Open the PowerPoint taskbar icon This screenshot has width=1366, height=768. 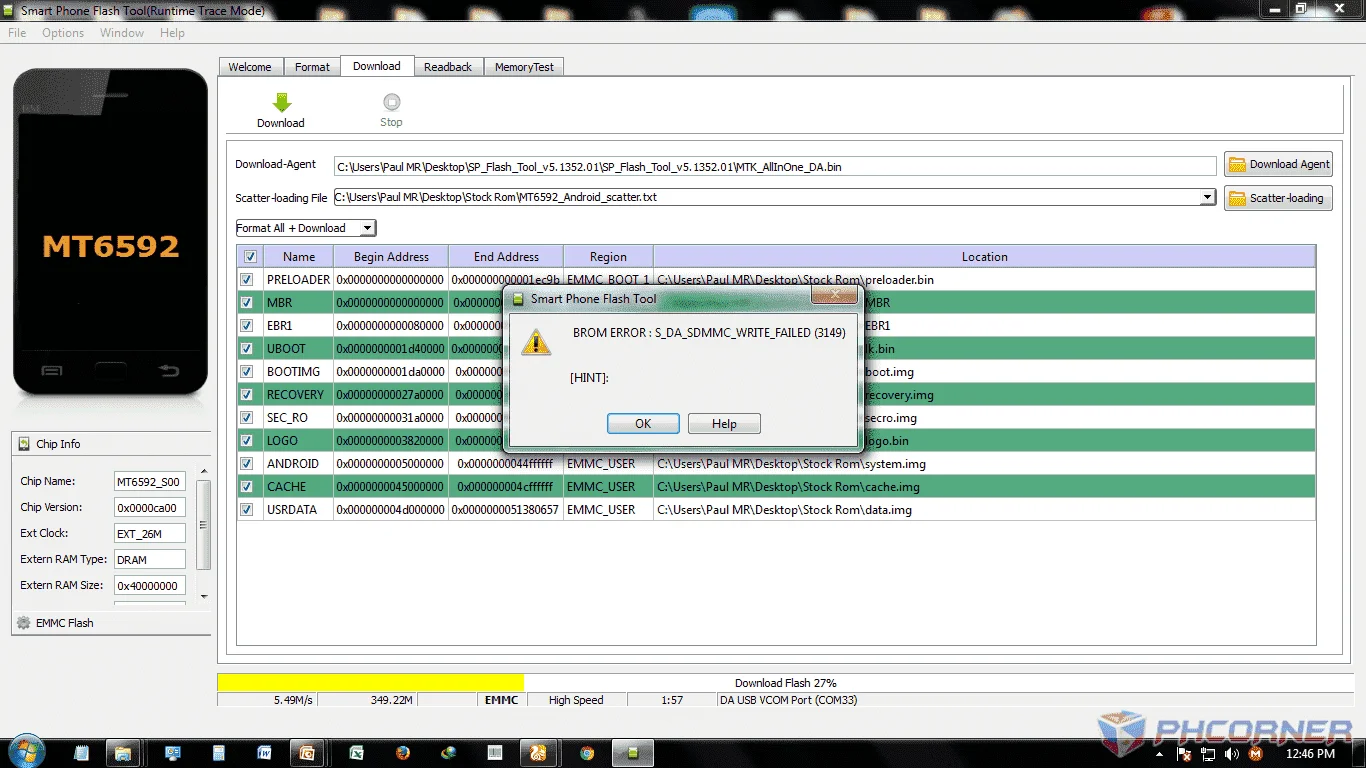[308, 753]
